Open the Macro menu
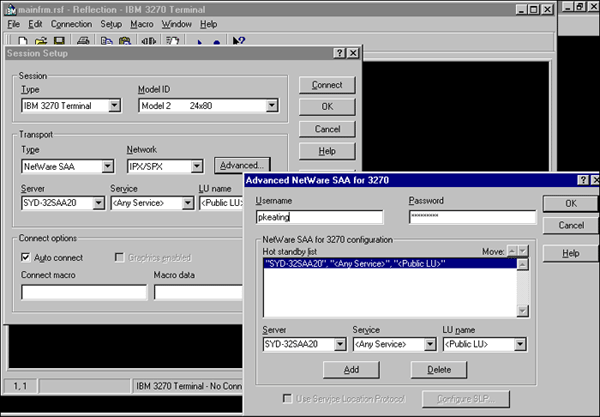Image resolution: width=600 pixels, height=417 pixels. pos(142,24)
